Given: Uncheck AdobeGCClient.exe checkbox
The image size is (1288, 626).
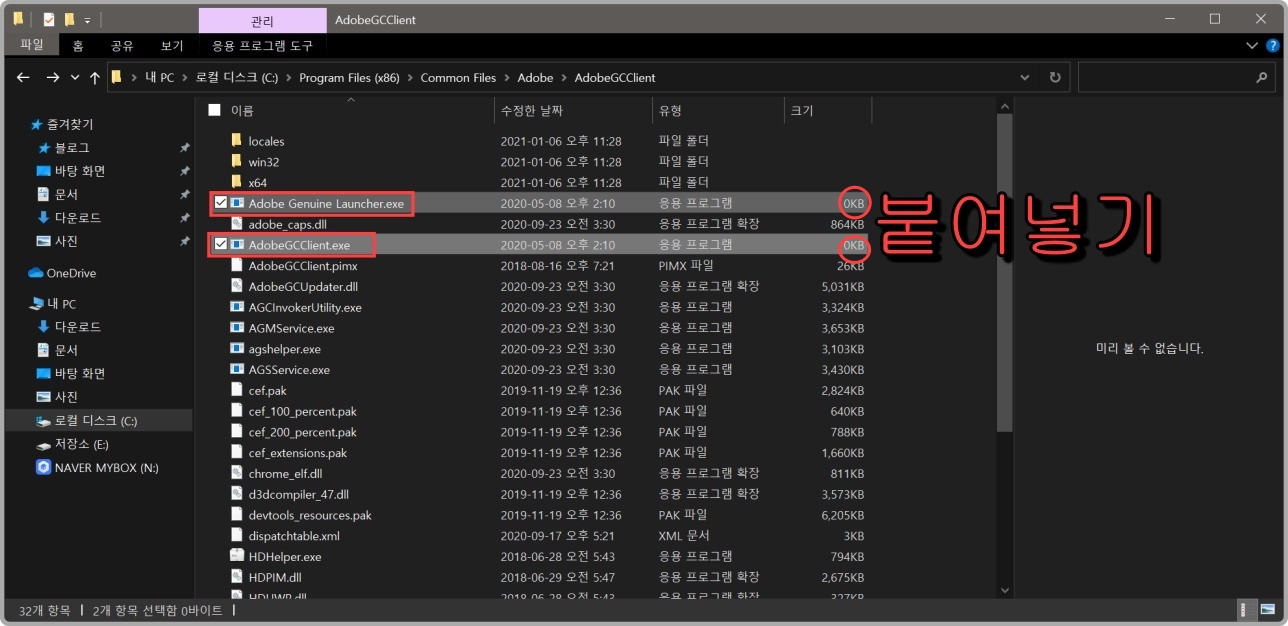Looking at the screenshot, I should [x=221, y=244].
